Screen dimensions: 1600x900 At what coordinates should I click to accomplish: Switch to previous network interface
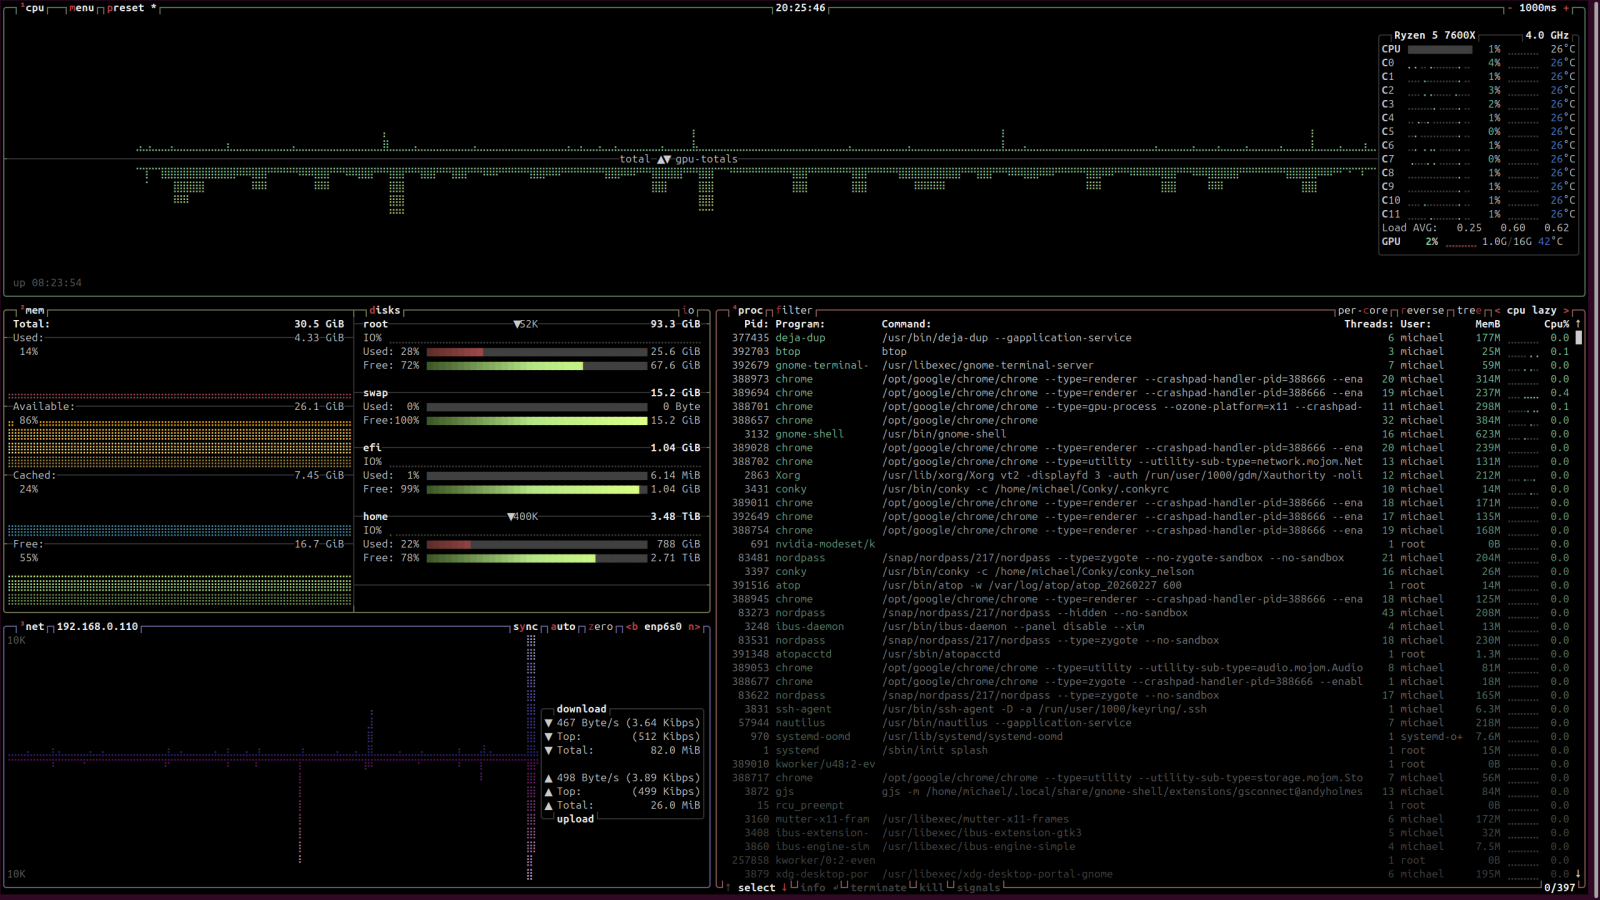click(632, 627)
